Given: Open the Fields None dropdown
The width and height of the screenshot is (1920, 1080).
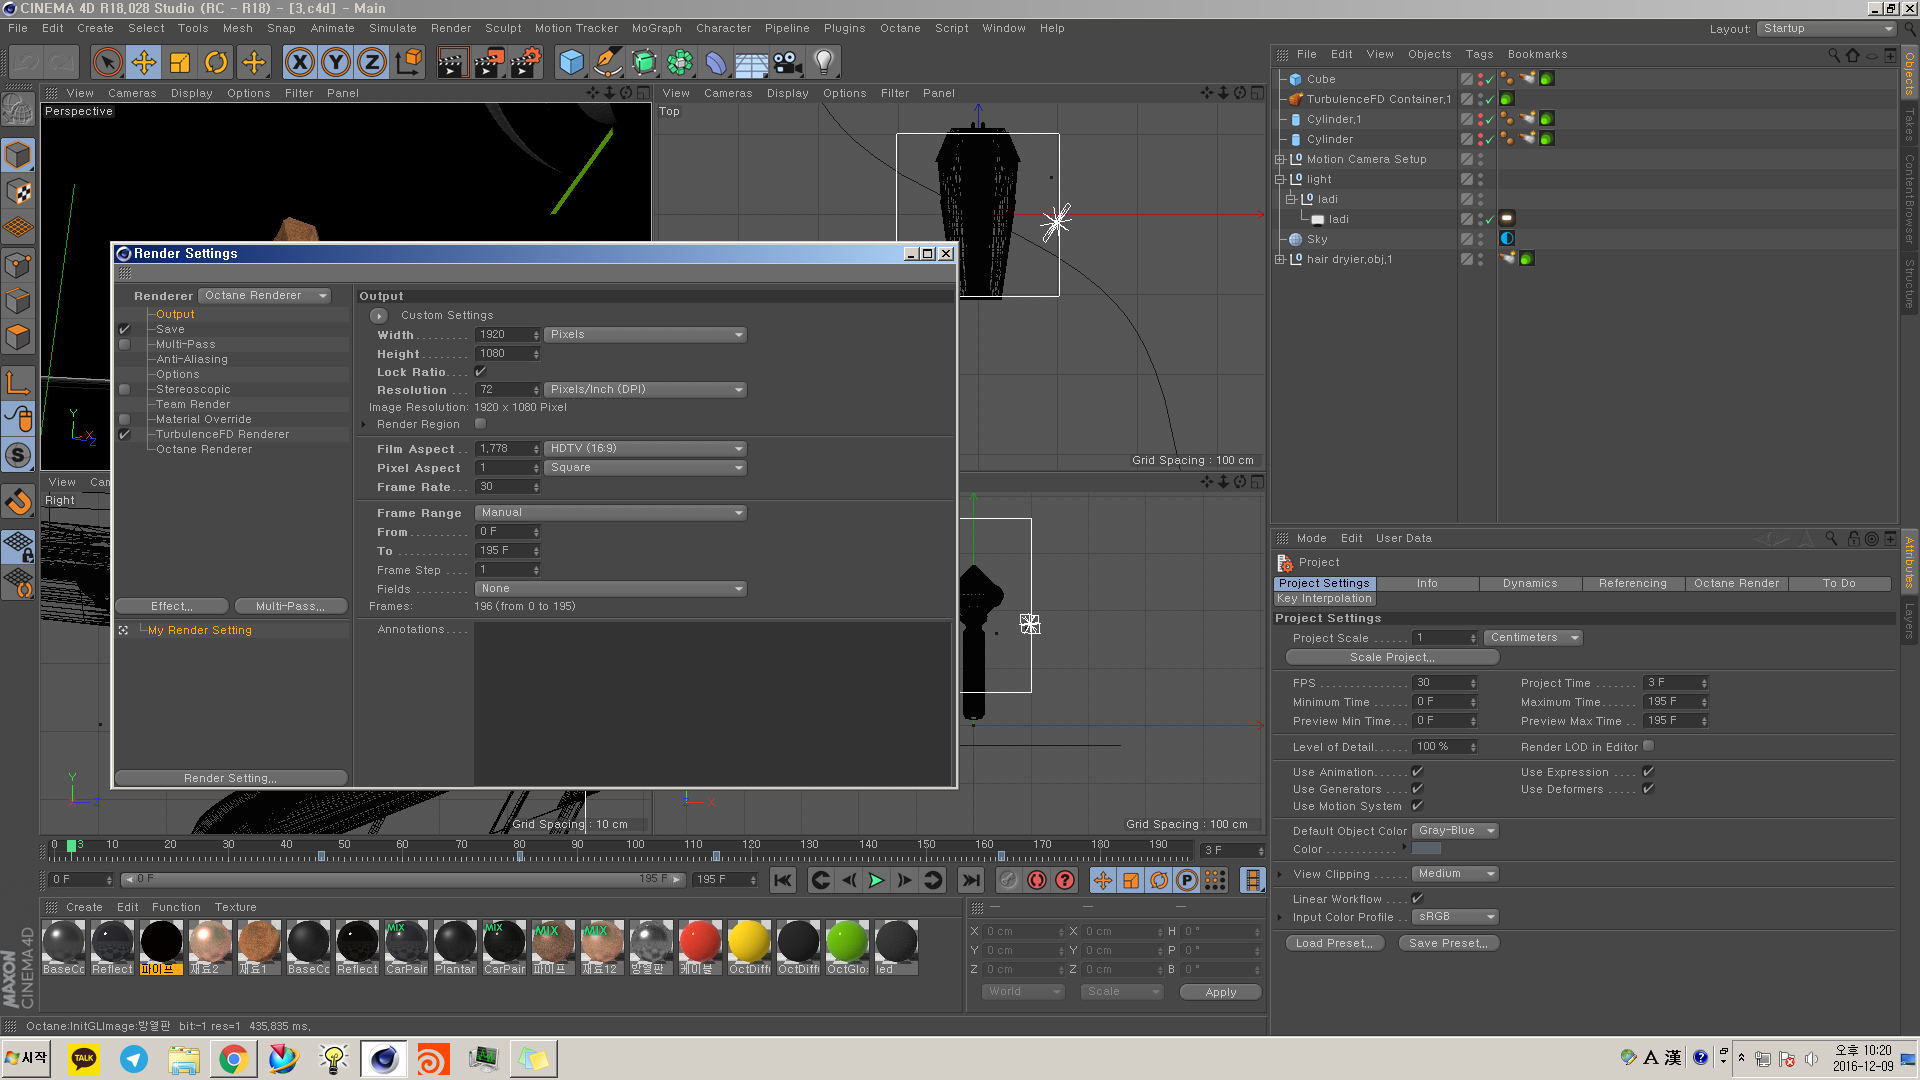Looking at the screenshot, I should click(611, 589).
